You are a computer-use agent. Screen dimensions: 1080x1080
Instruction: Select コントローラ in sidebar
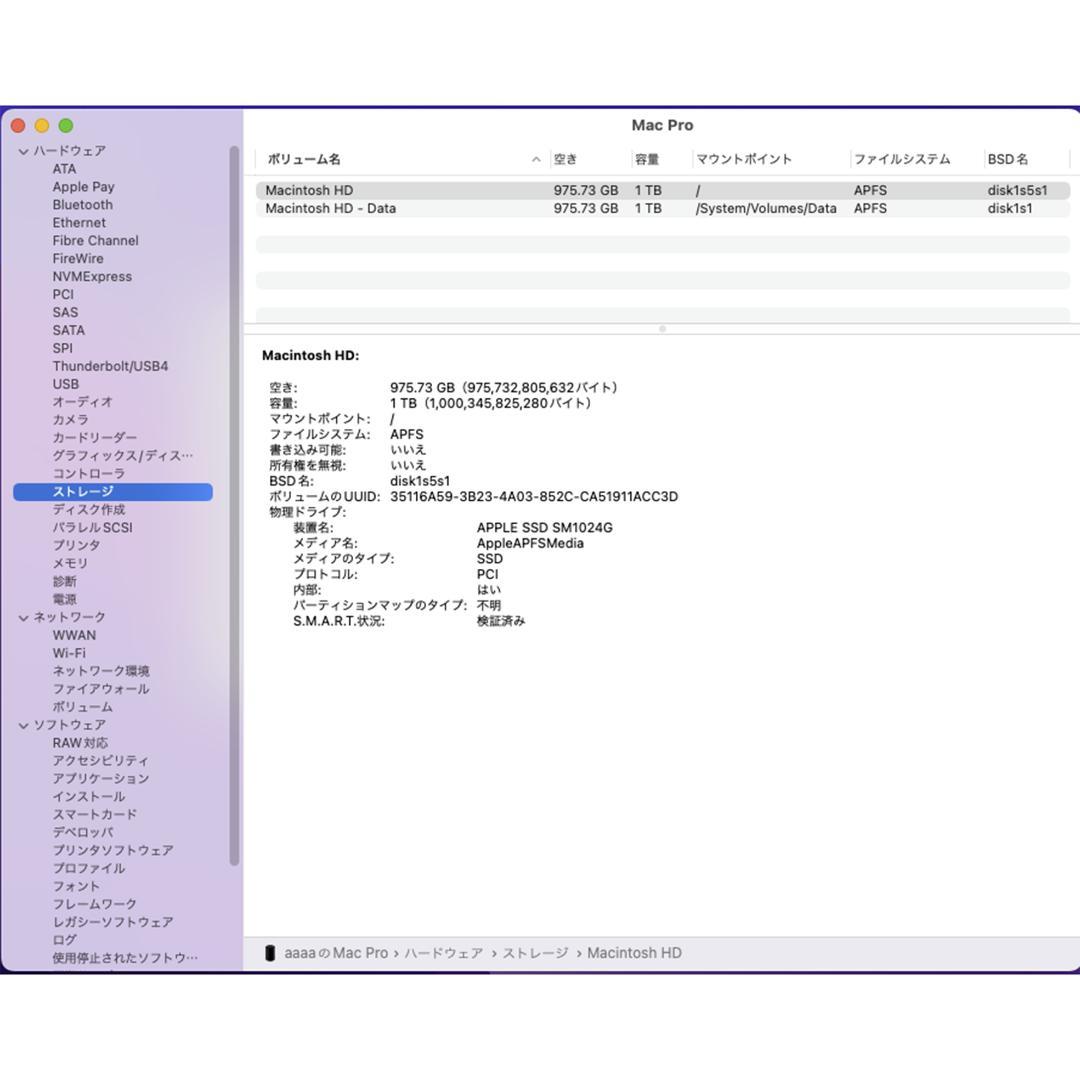tap(88, 473)
